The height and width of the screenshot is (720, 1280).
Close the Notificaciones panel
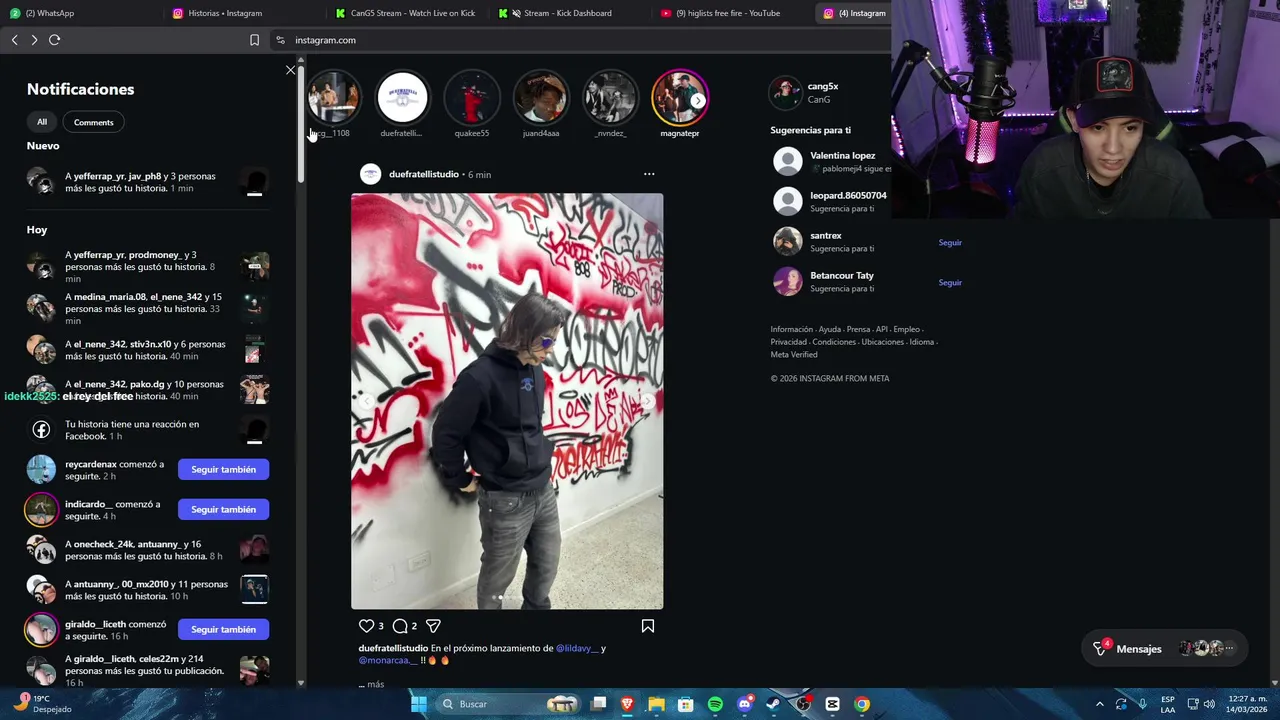point(291,70)
